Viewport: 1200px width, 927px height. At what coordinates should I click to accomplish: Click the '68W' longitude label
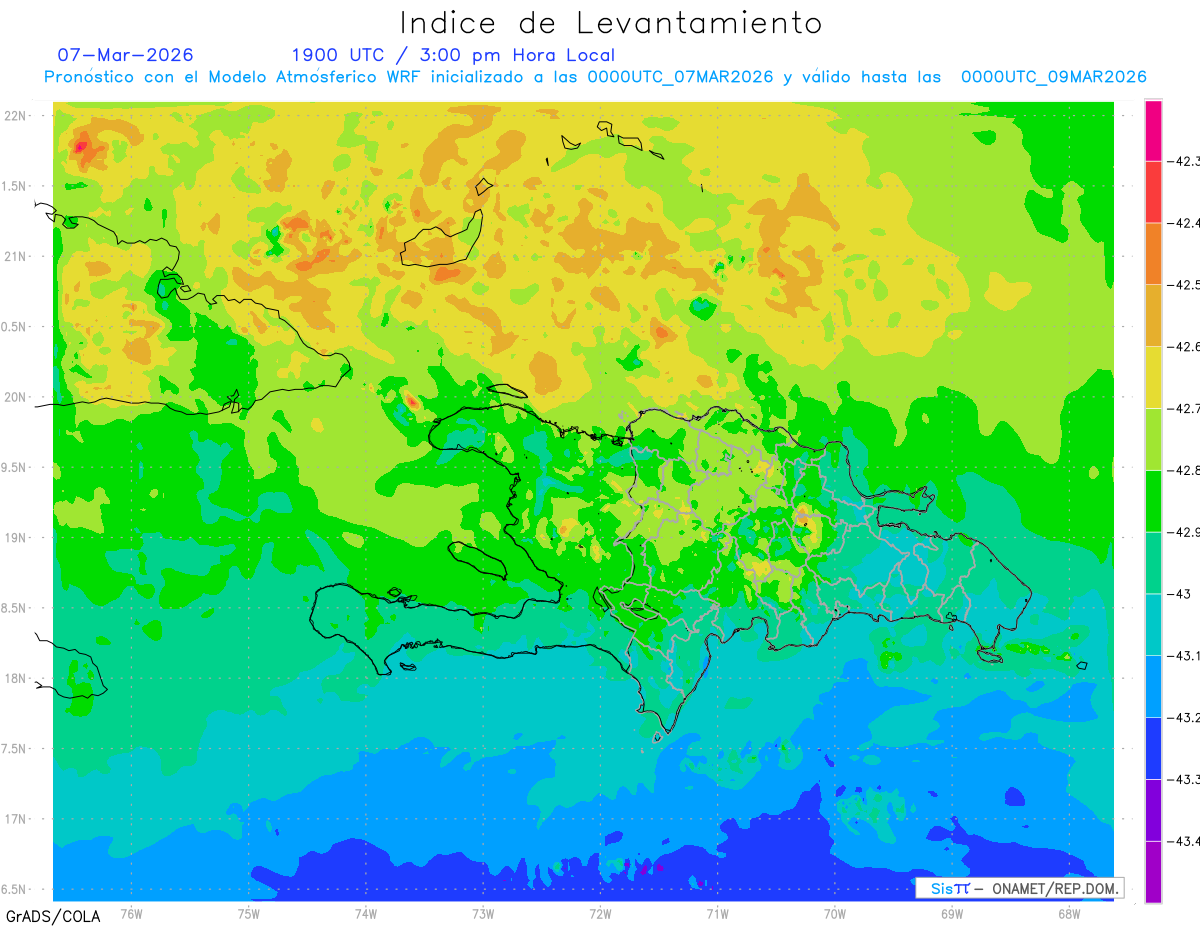[1069, 913]
